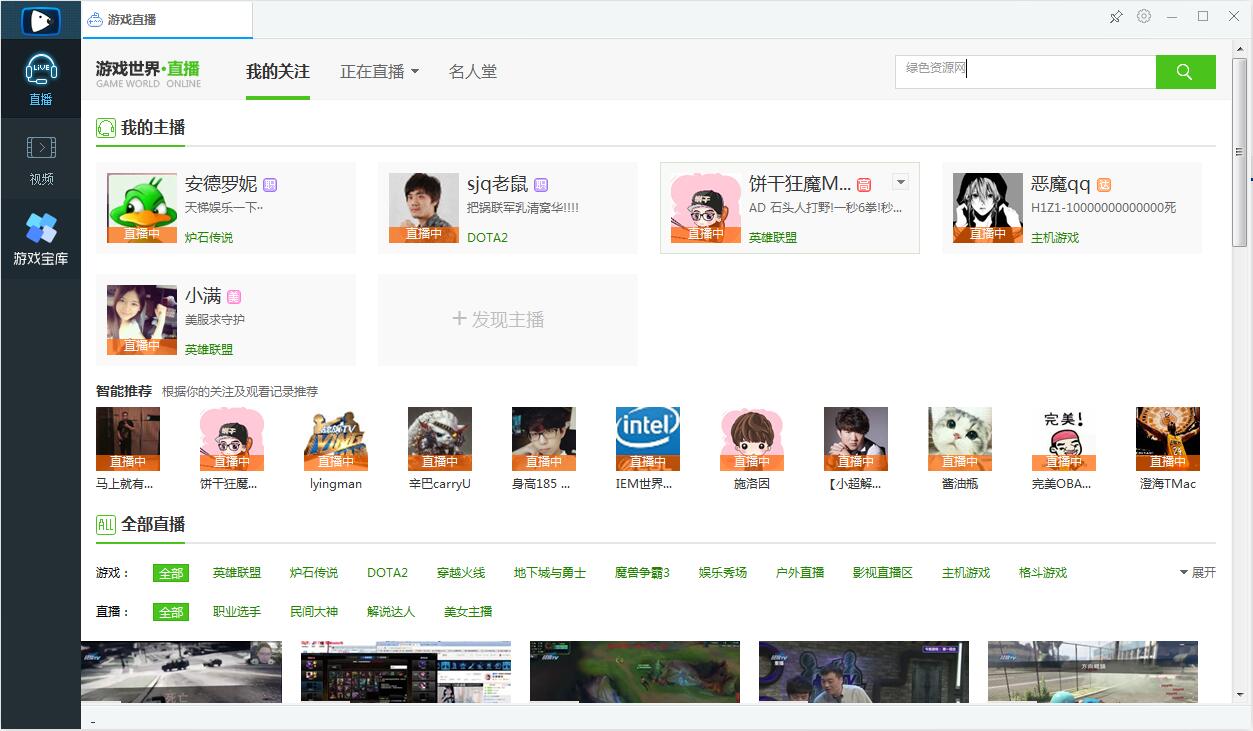This screenshot has width=1253, height=731.
Task: Switch to the 名人堂 tab
Action: point(473,71)
